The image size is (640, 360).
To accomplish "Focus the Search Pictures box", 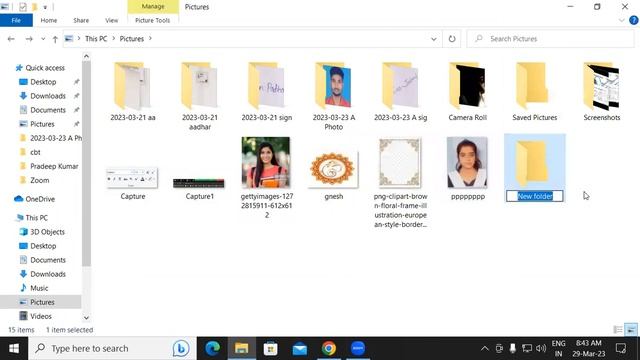I will tap(550, 39).
